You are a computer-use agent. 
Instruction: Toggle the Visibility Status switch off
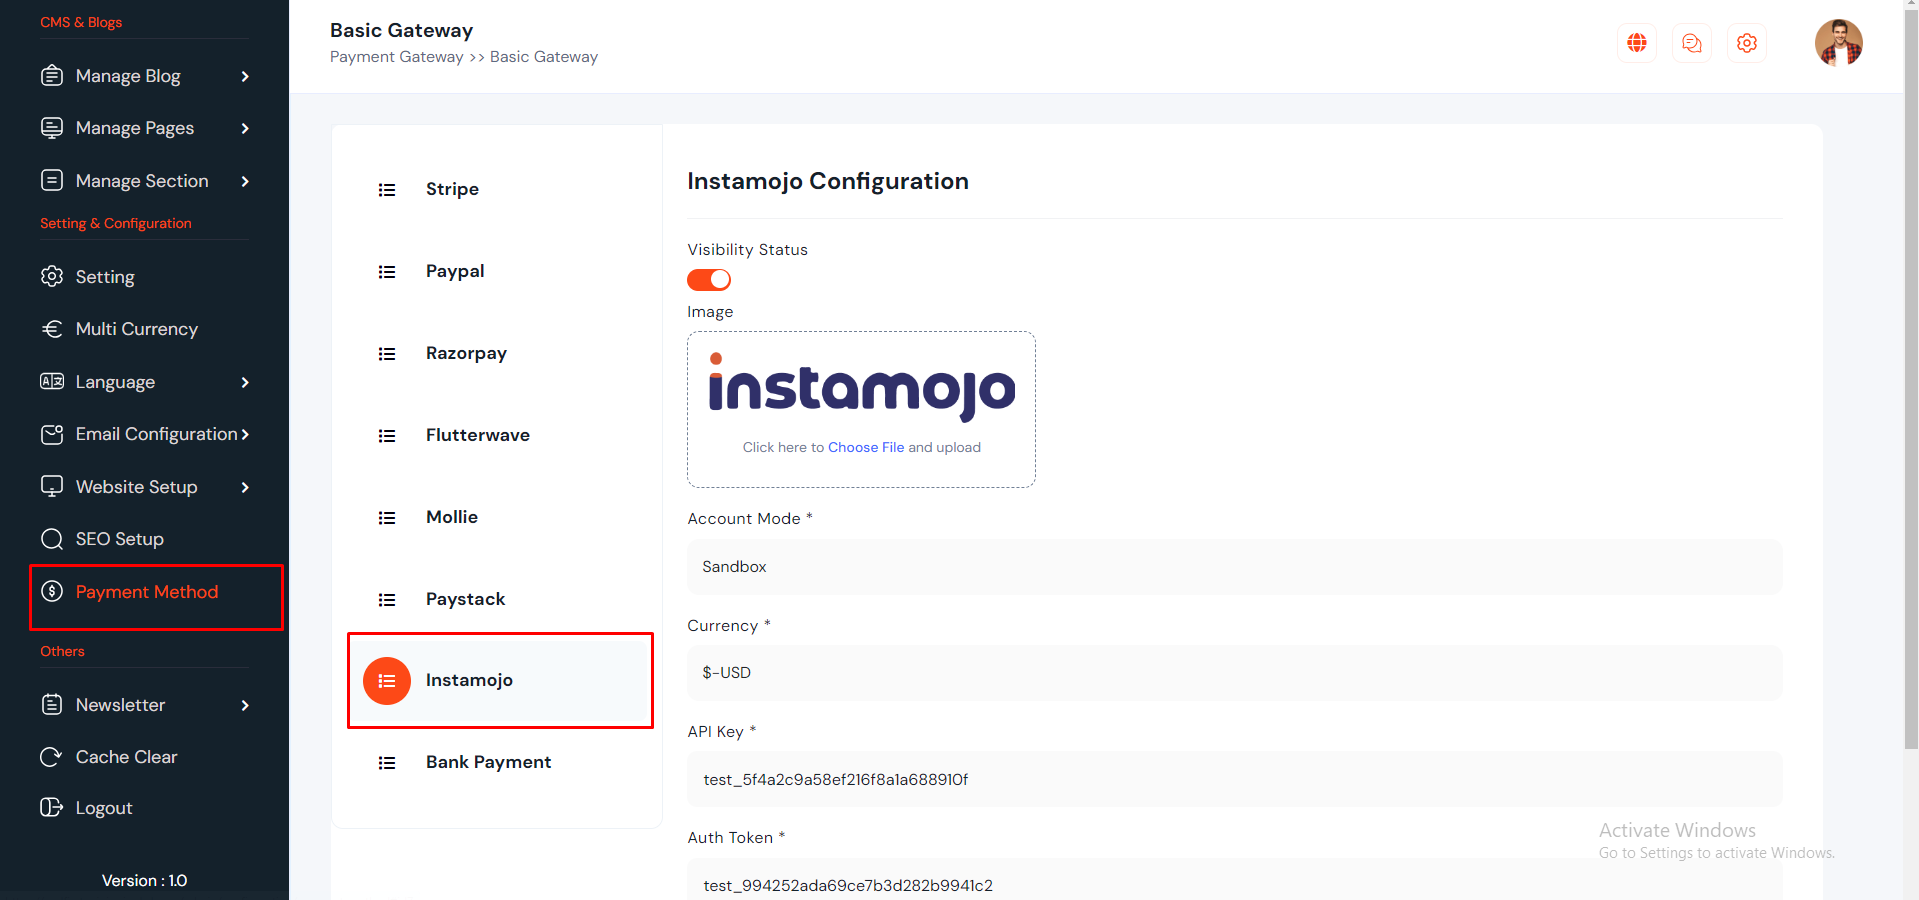[x=709, y=280]
